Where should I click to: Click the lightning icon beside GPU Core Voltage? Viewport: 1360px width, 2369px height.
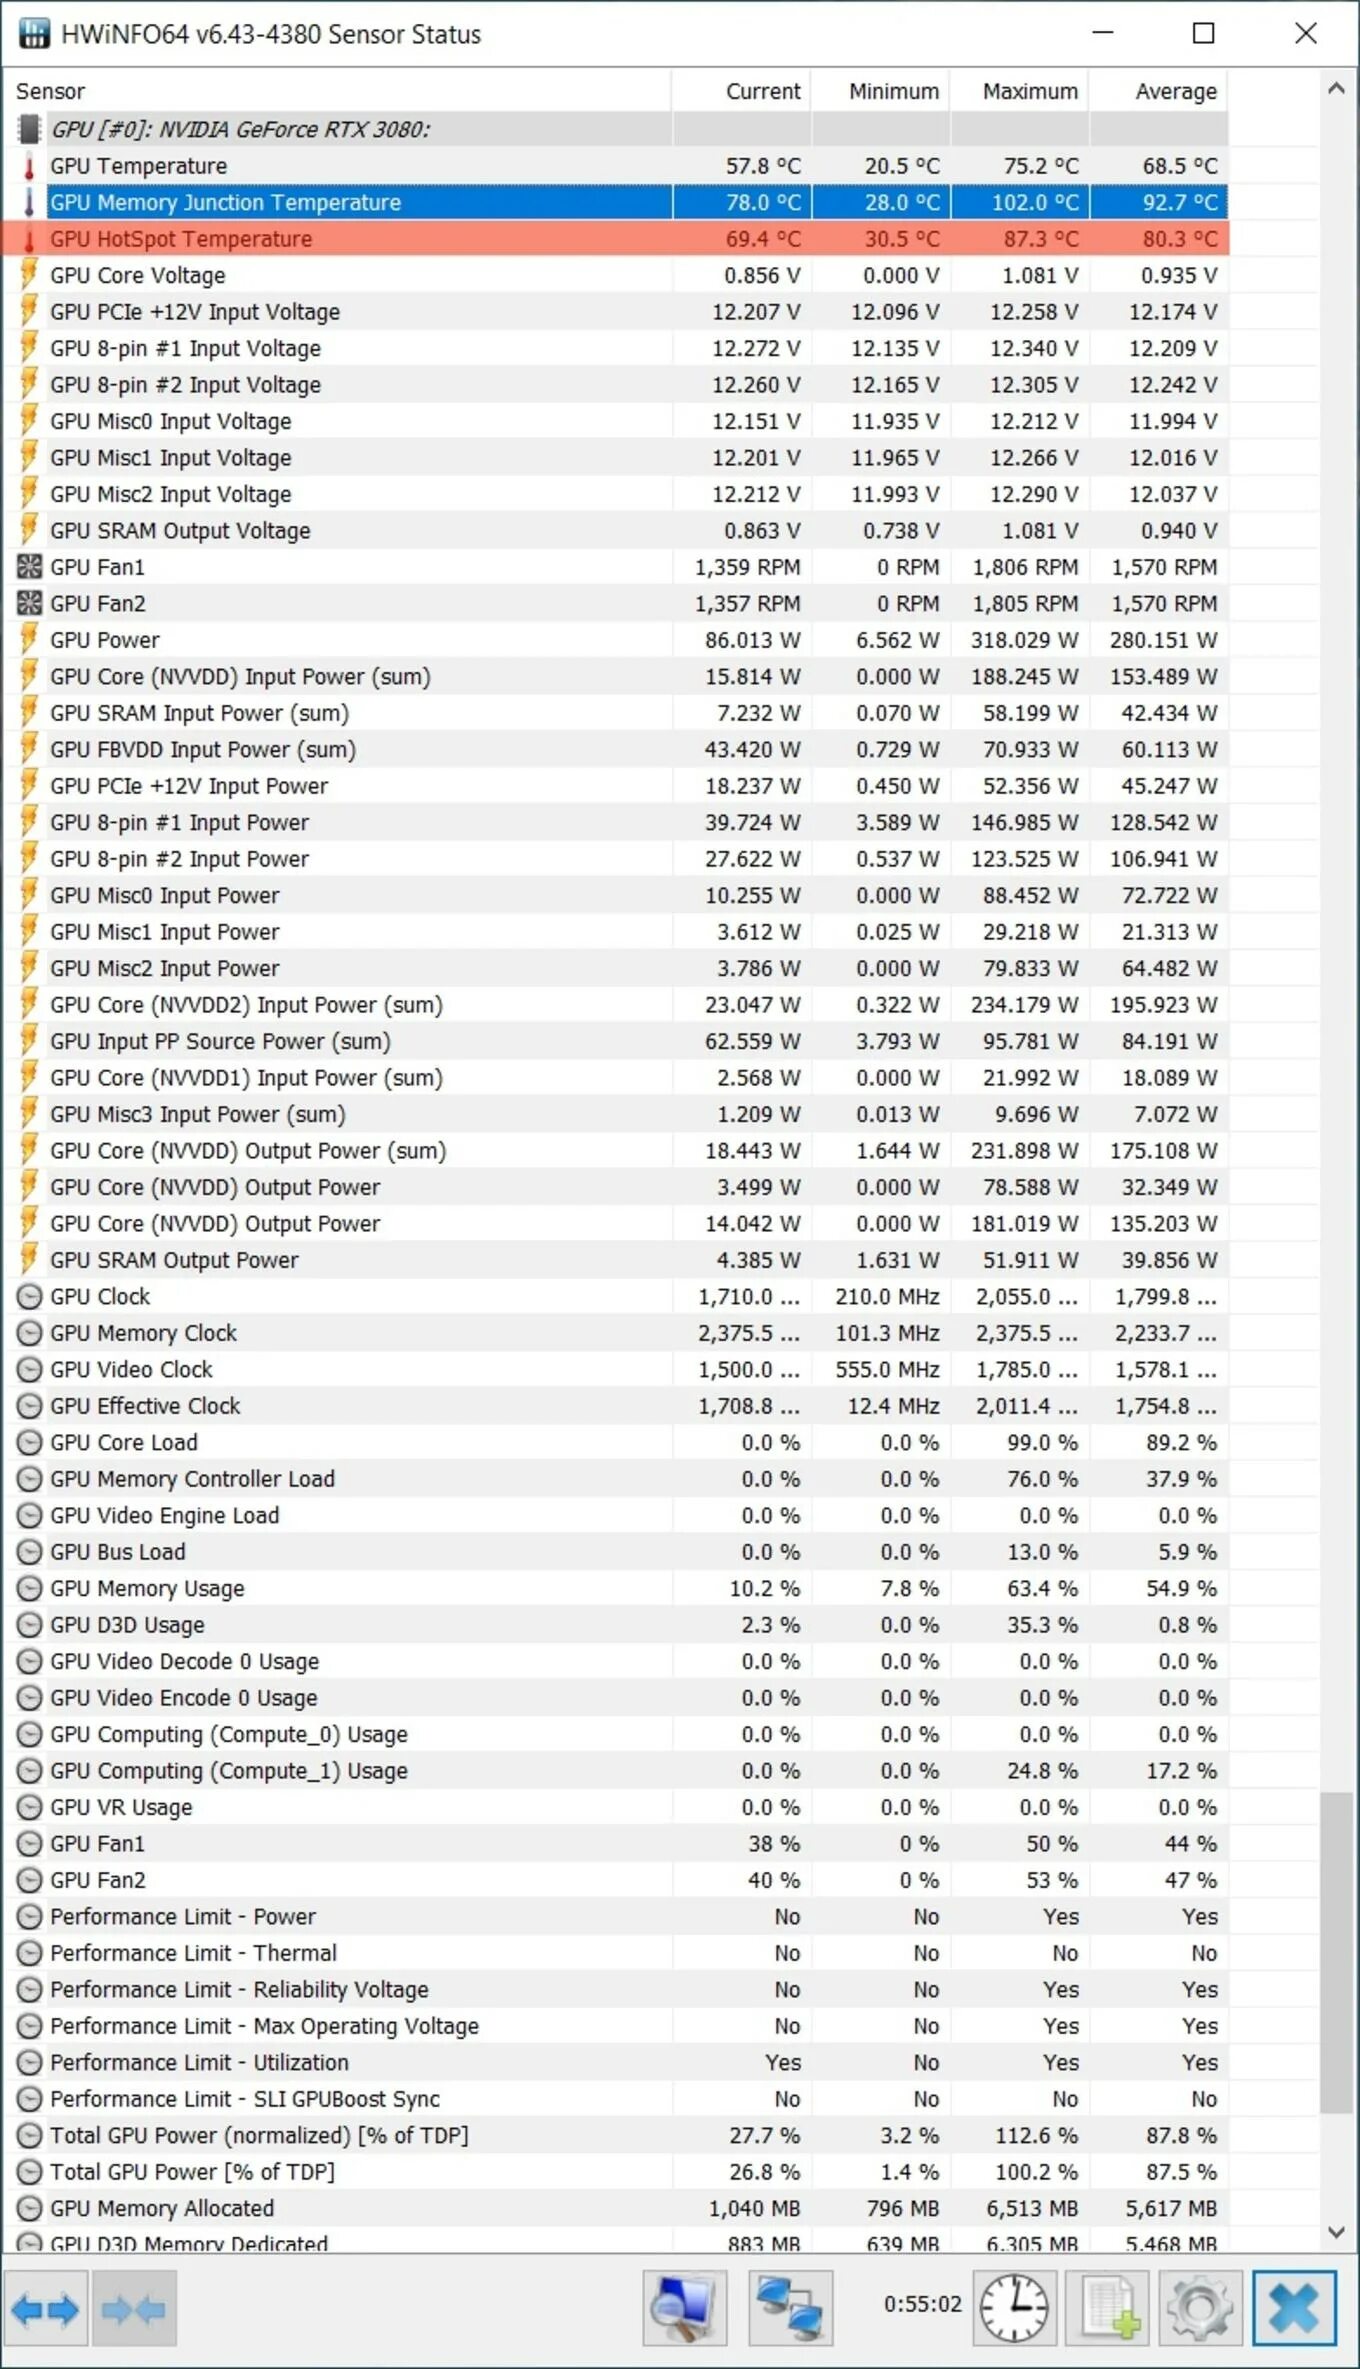(29, 275)
